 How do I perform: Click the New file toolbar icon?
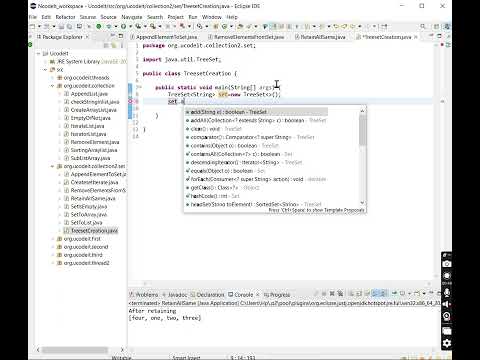click(32, 26)
